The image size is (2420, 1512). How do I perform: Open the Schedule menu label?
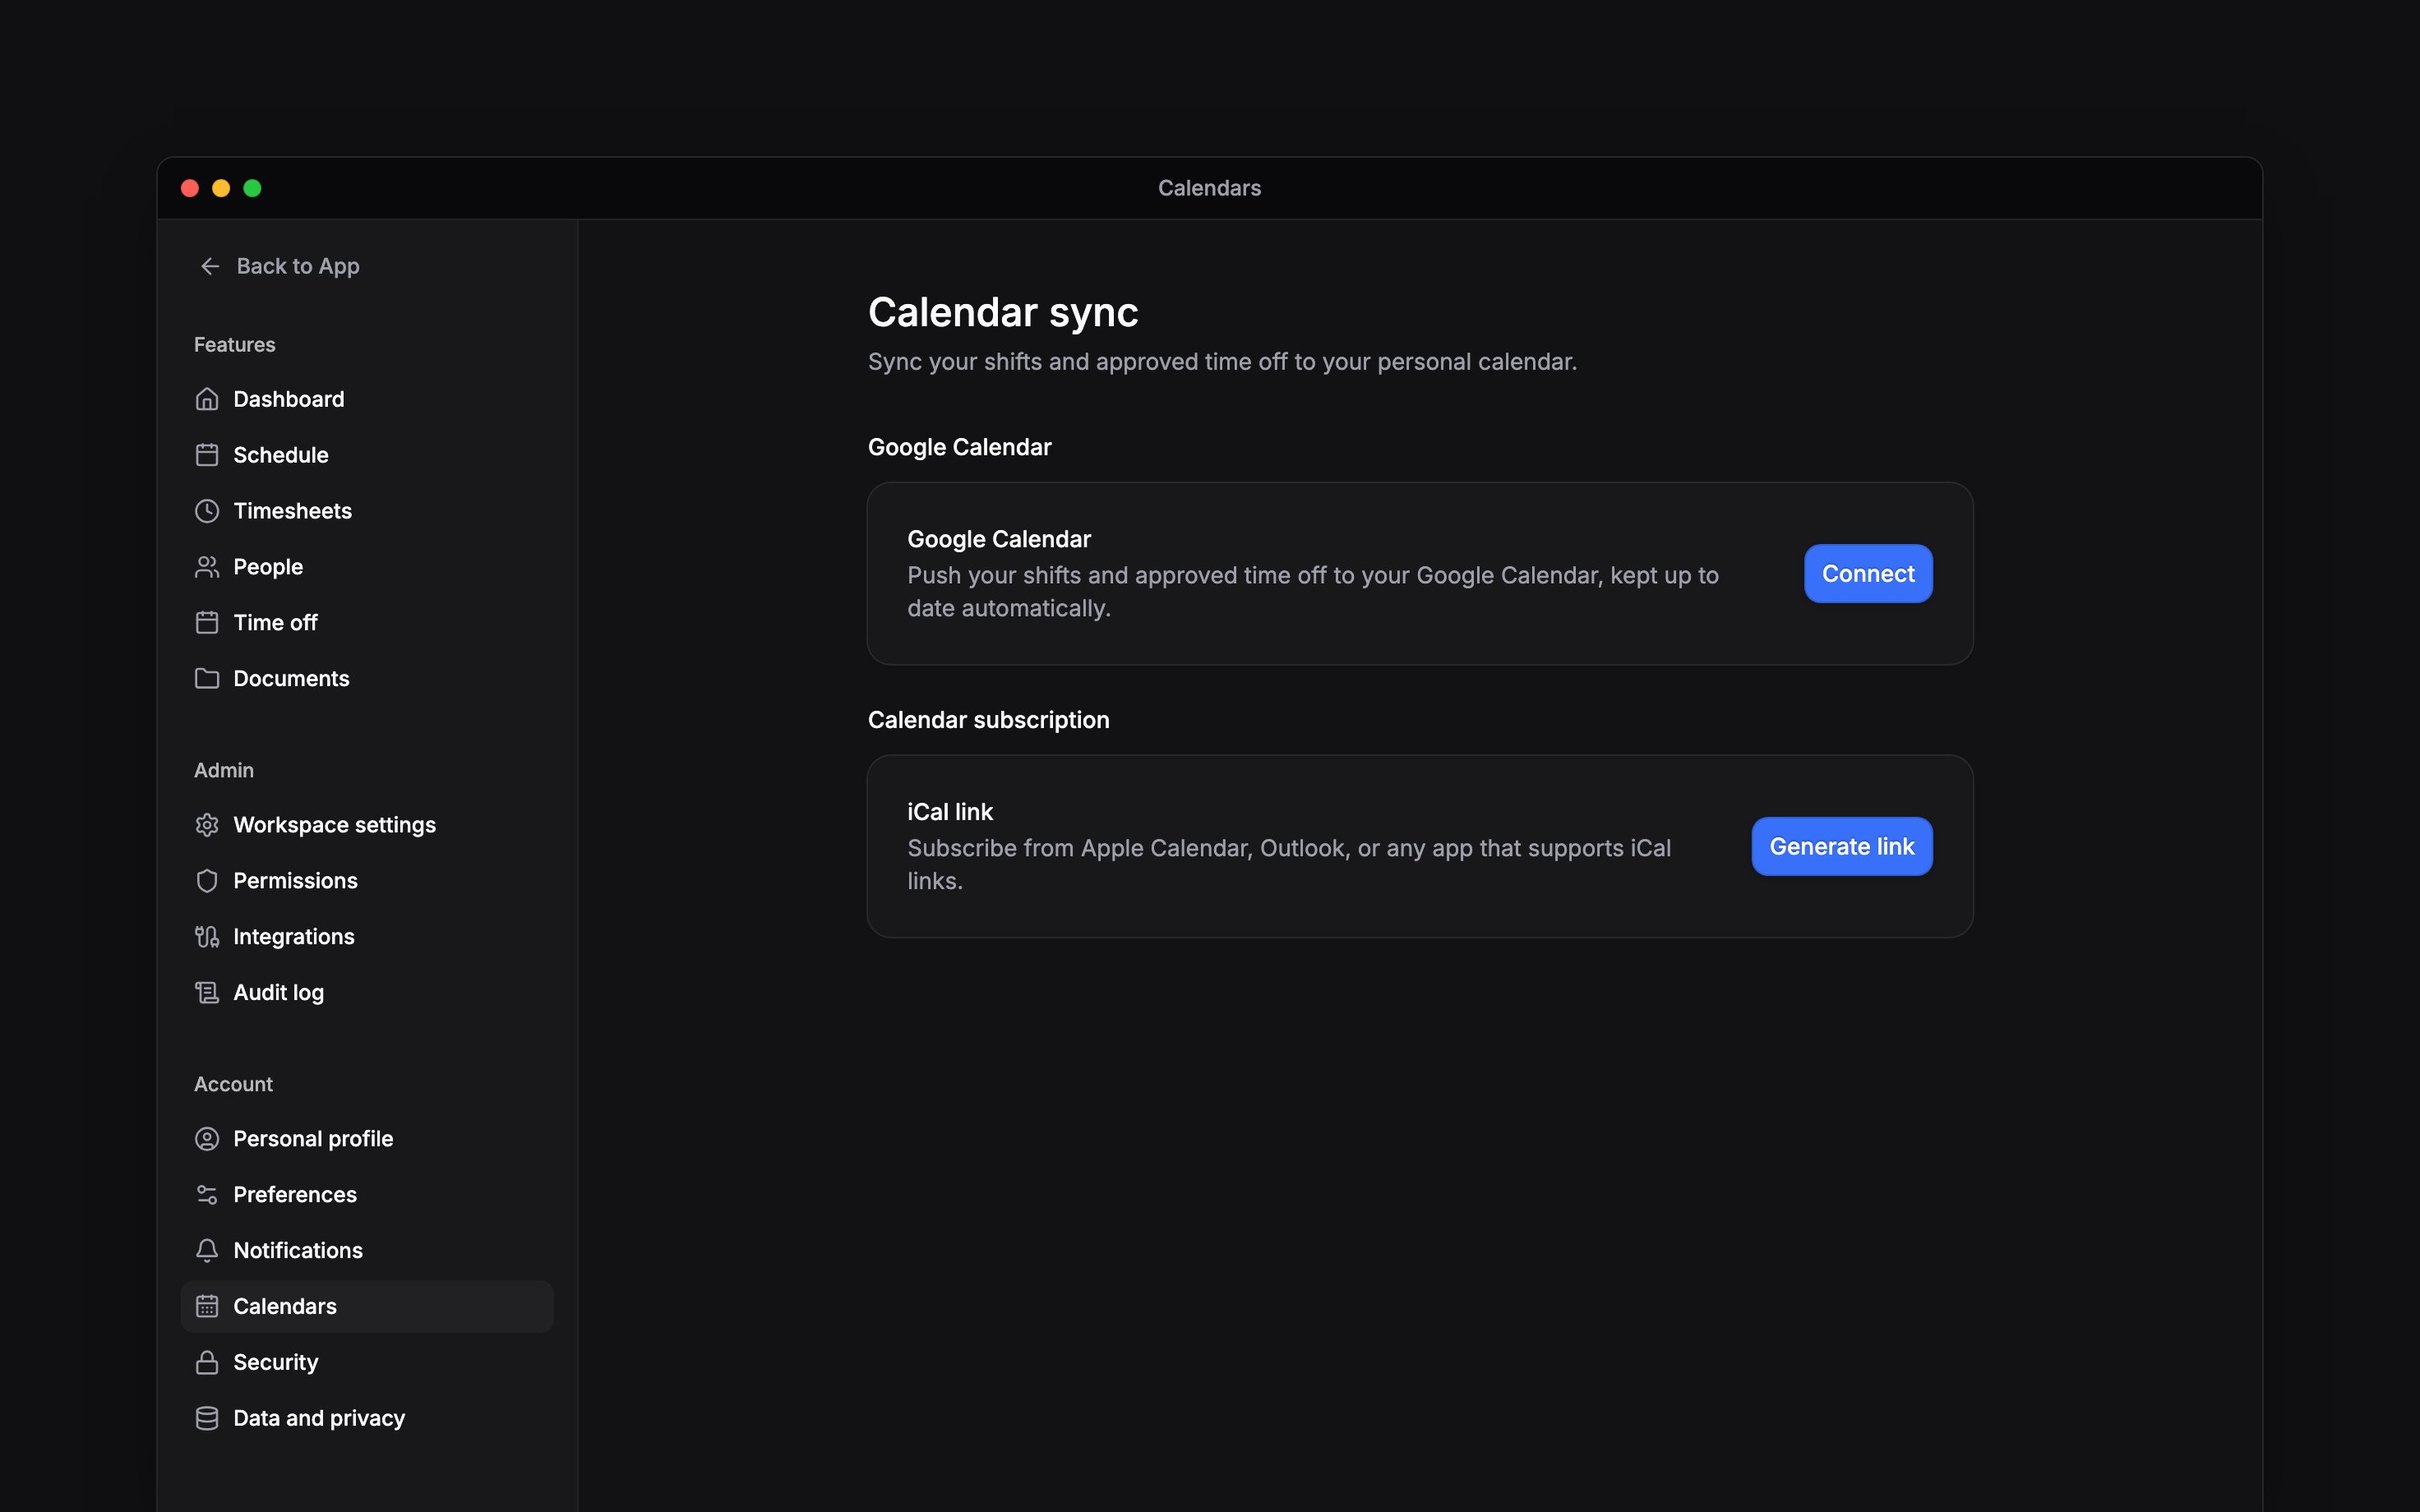(281, 455)
